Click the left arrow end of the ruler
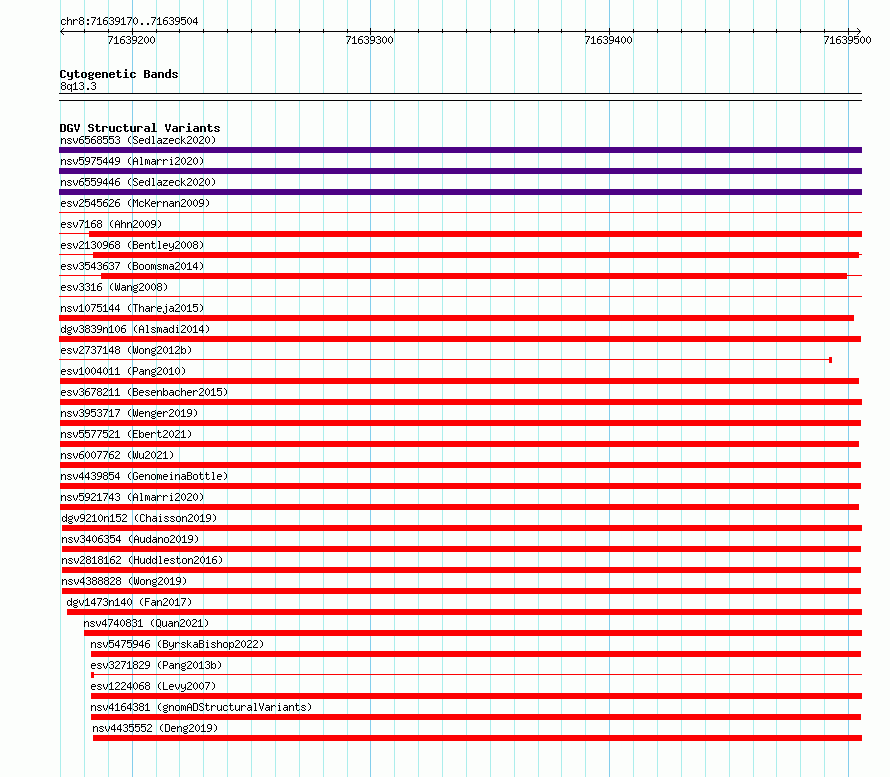This screenshot has width=890, height=777. (62, 32)
